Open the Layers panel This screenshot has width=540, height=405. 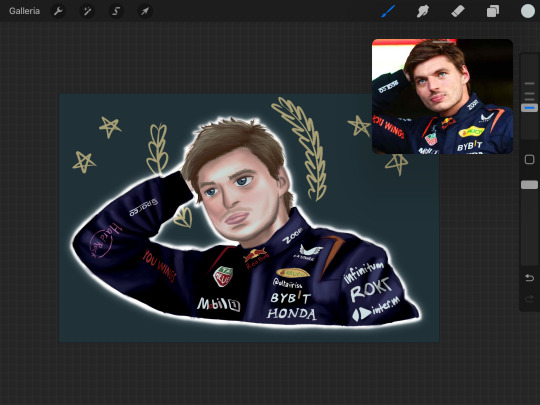493,11
